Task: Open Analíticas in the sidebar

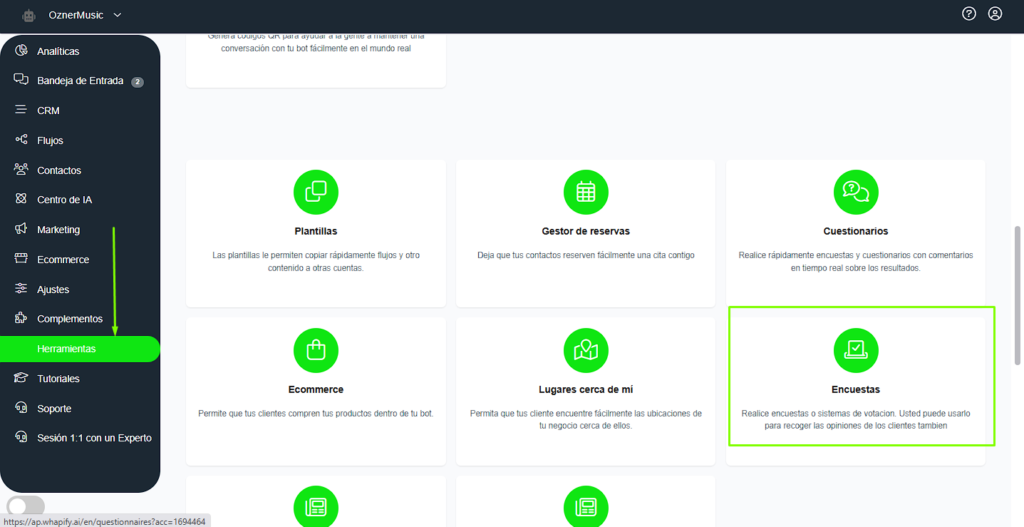Action: 58,51
